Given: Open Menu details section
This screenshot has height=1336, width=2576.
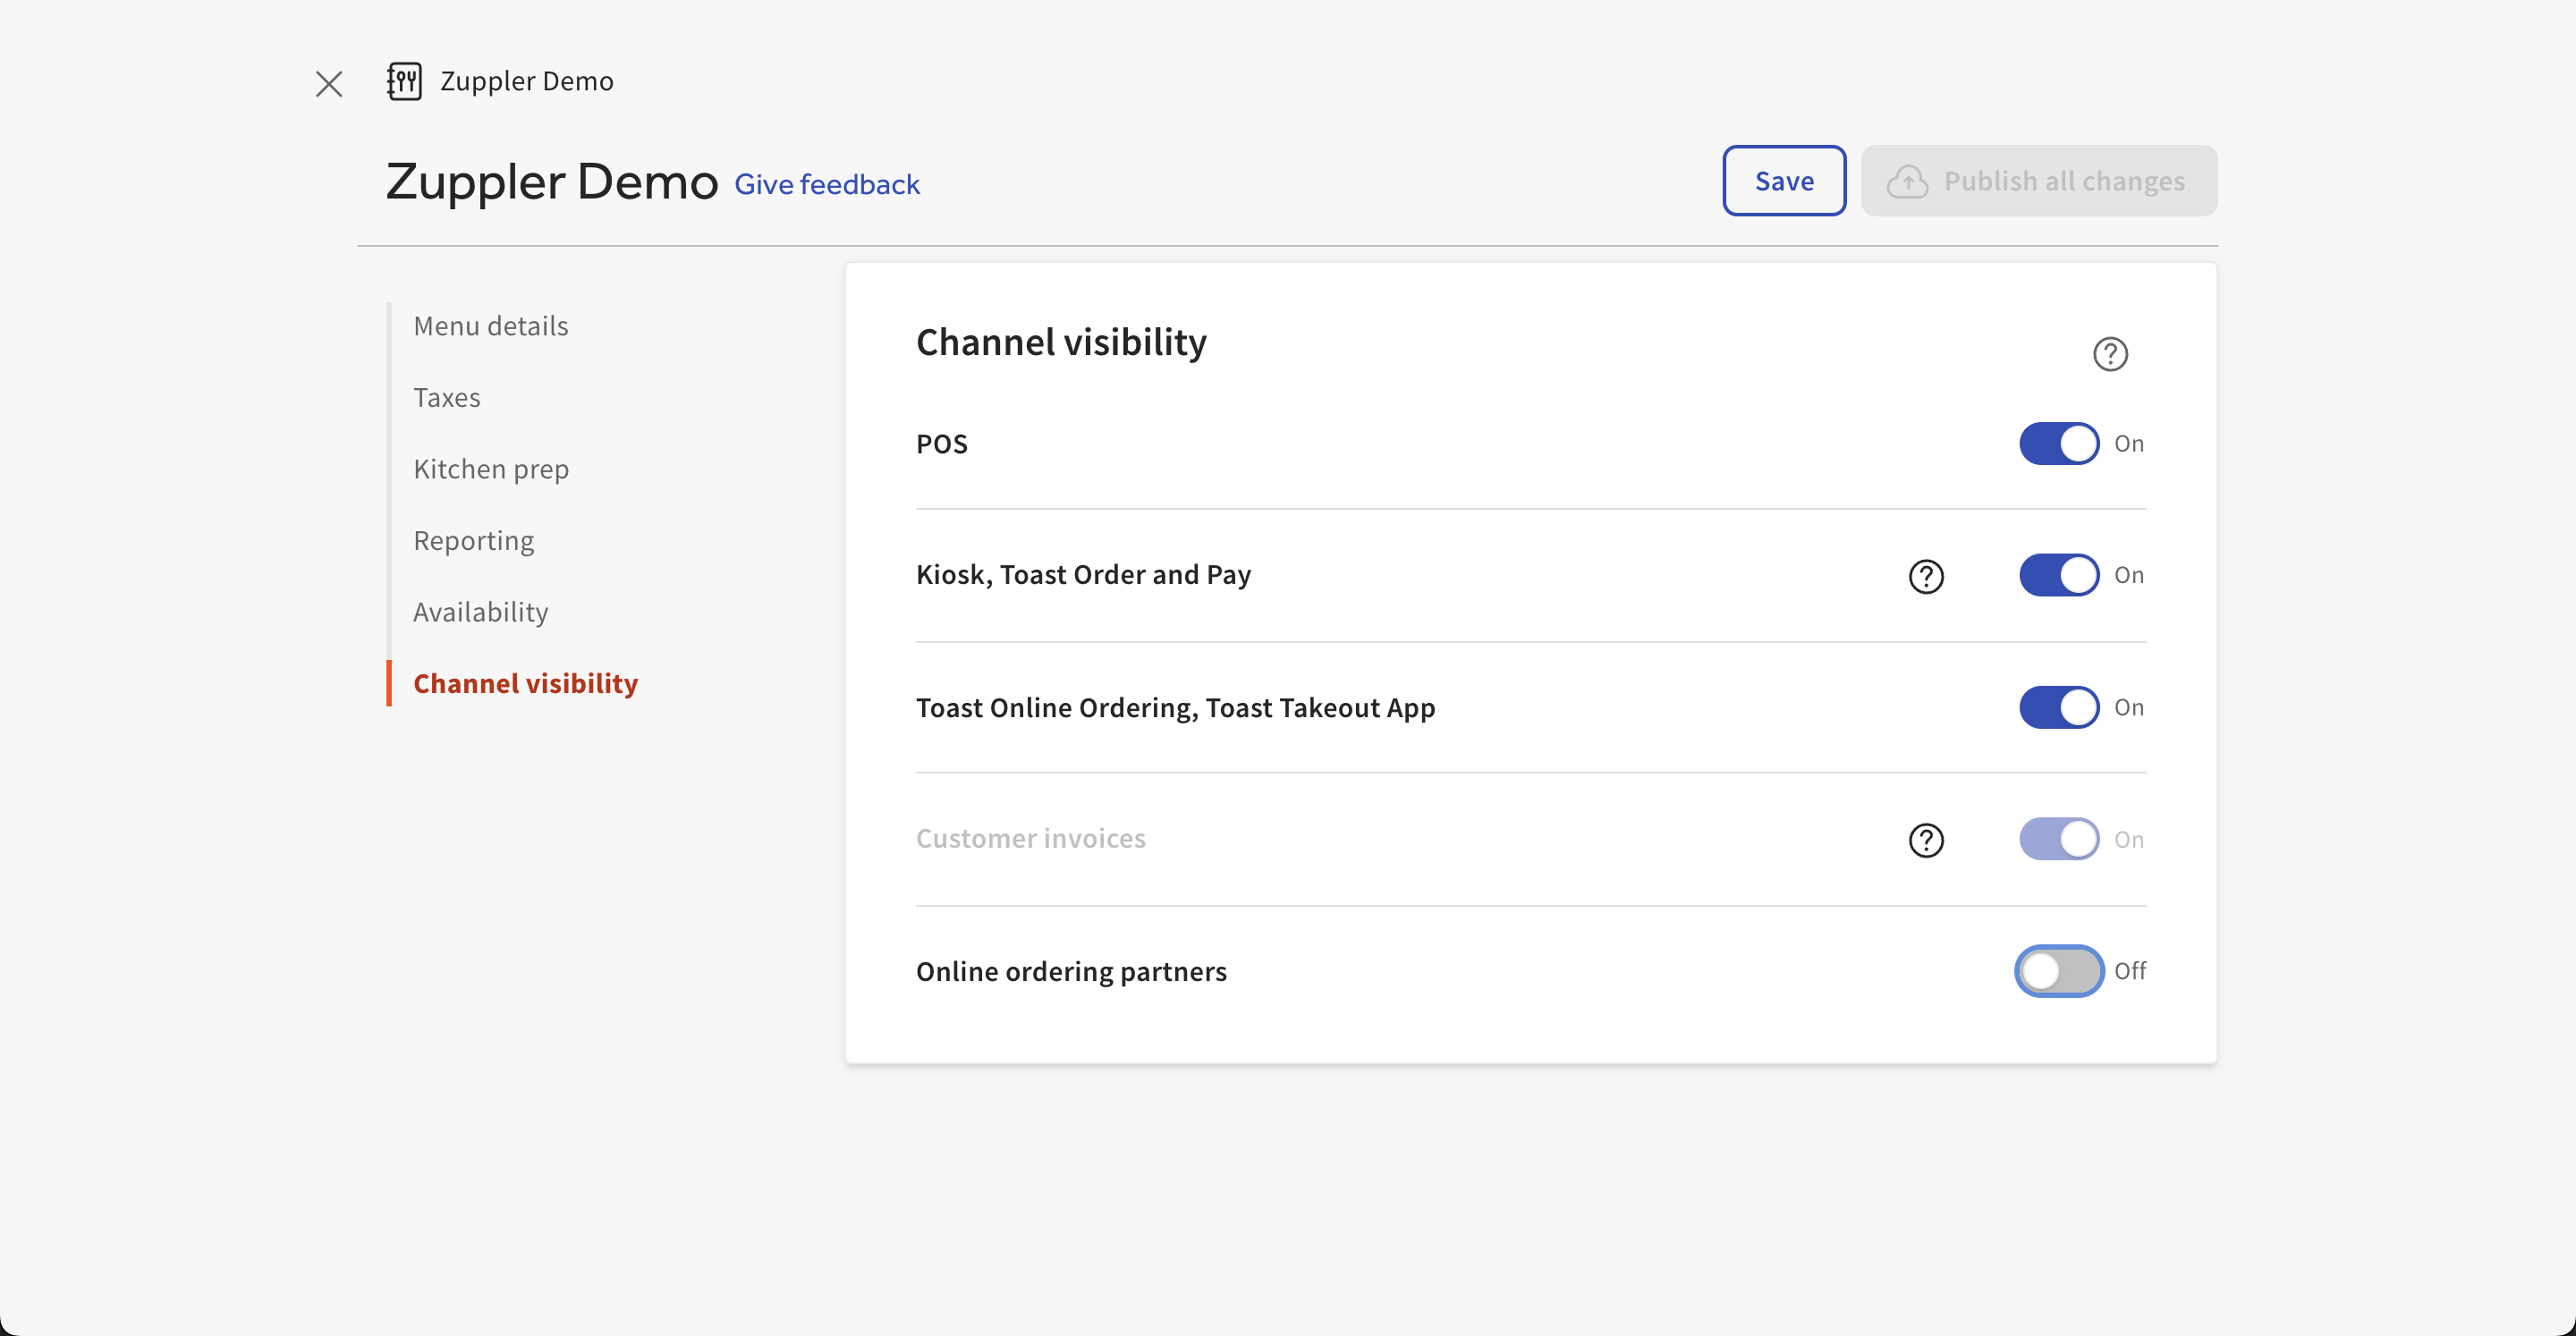Looking at the screenshot, I should point(490,326).
